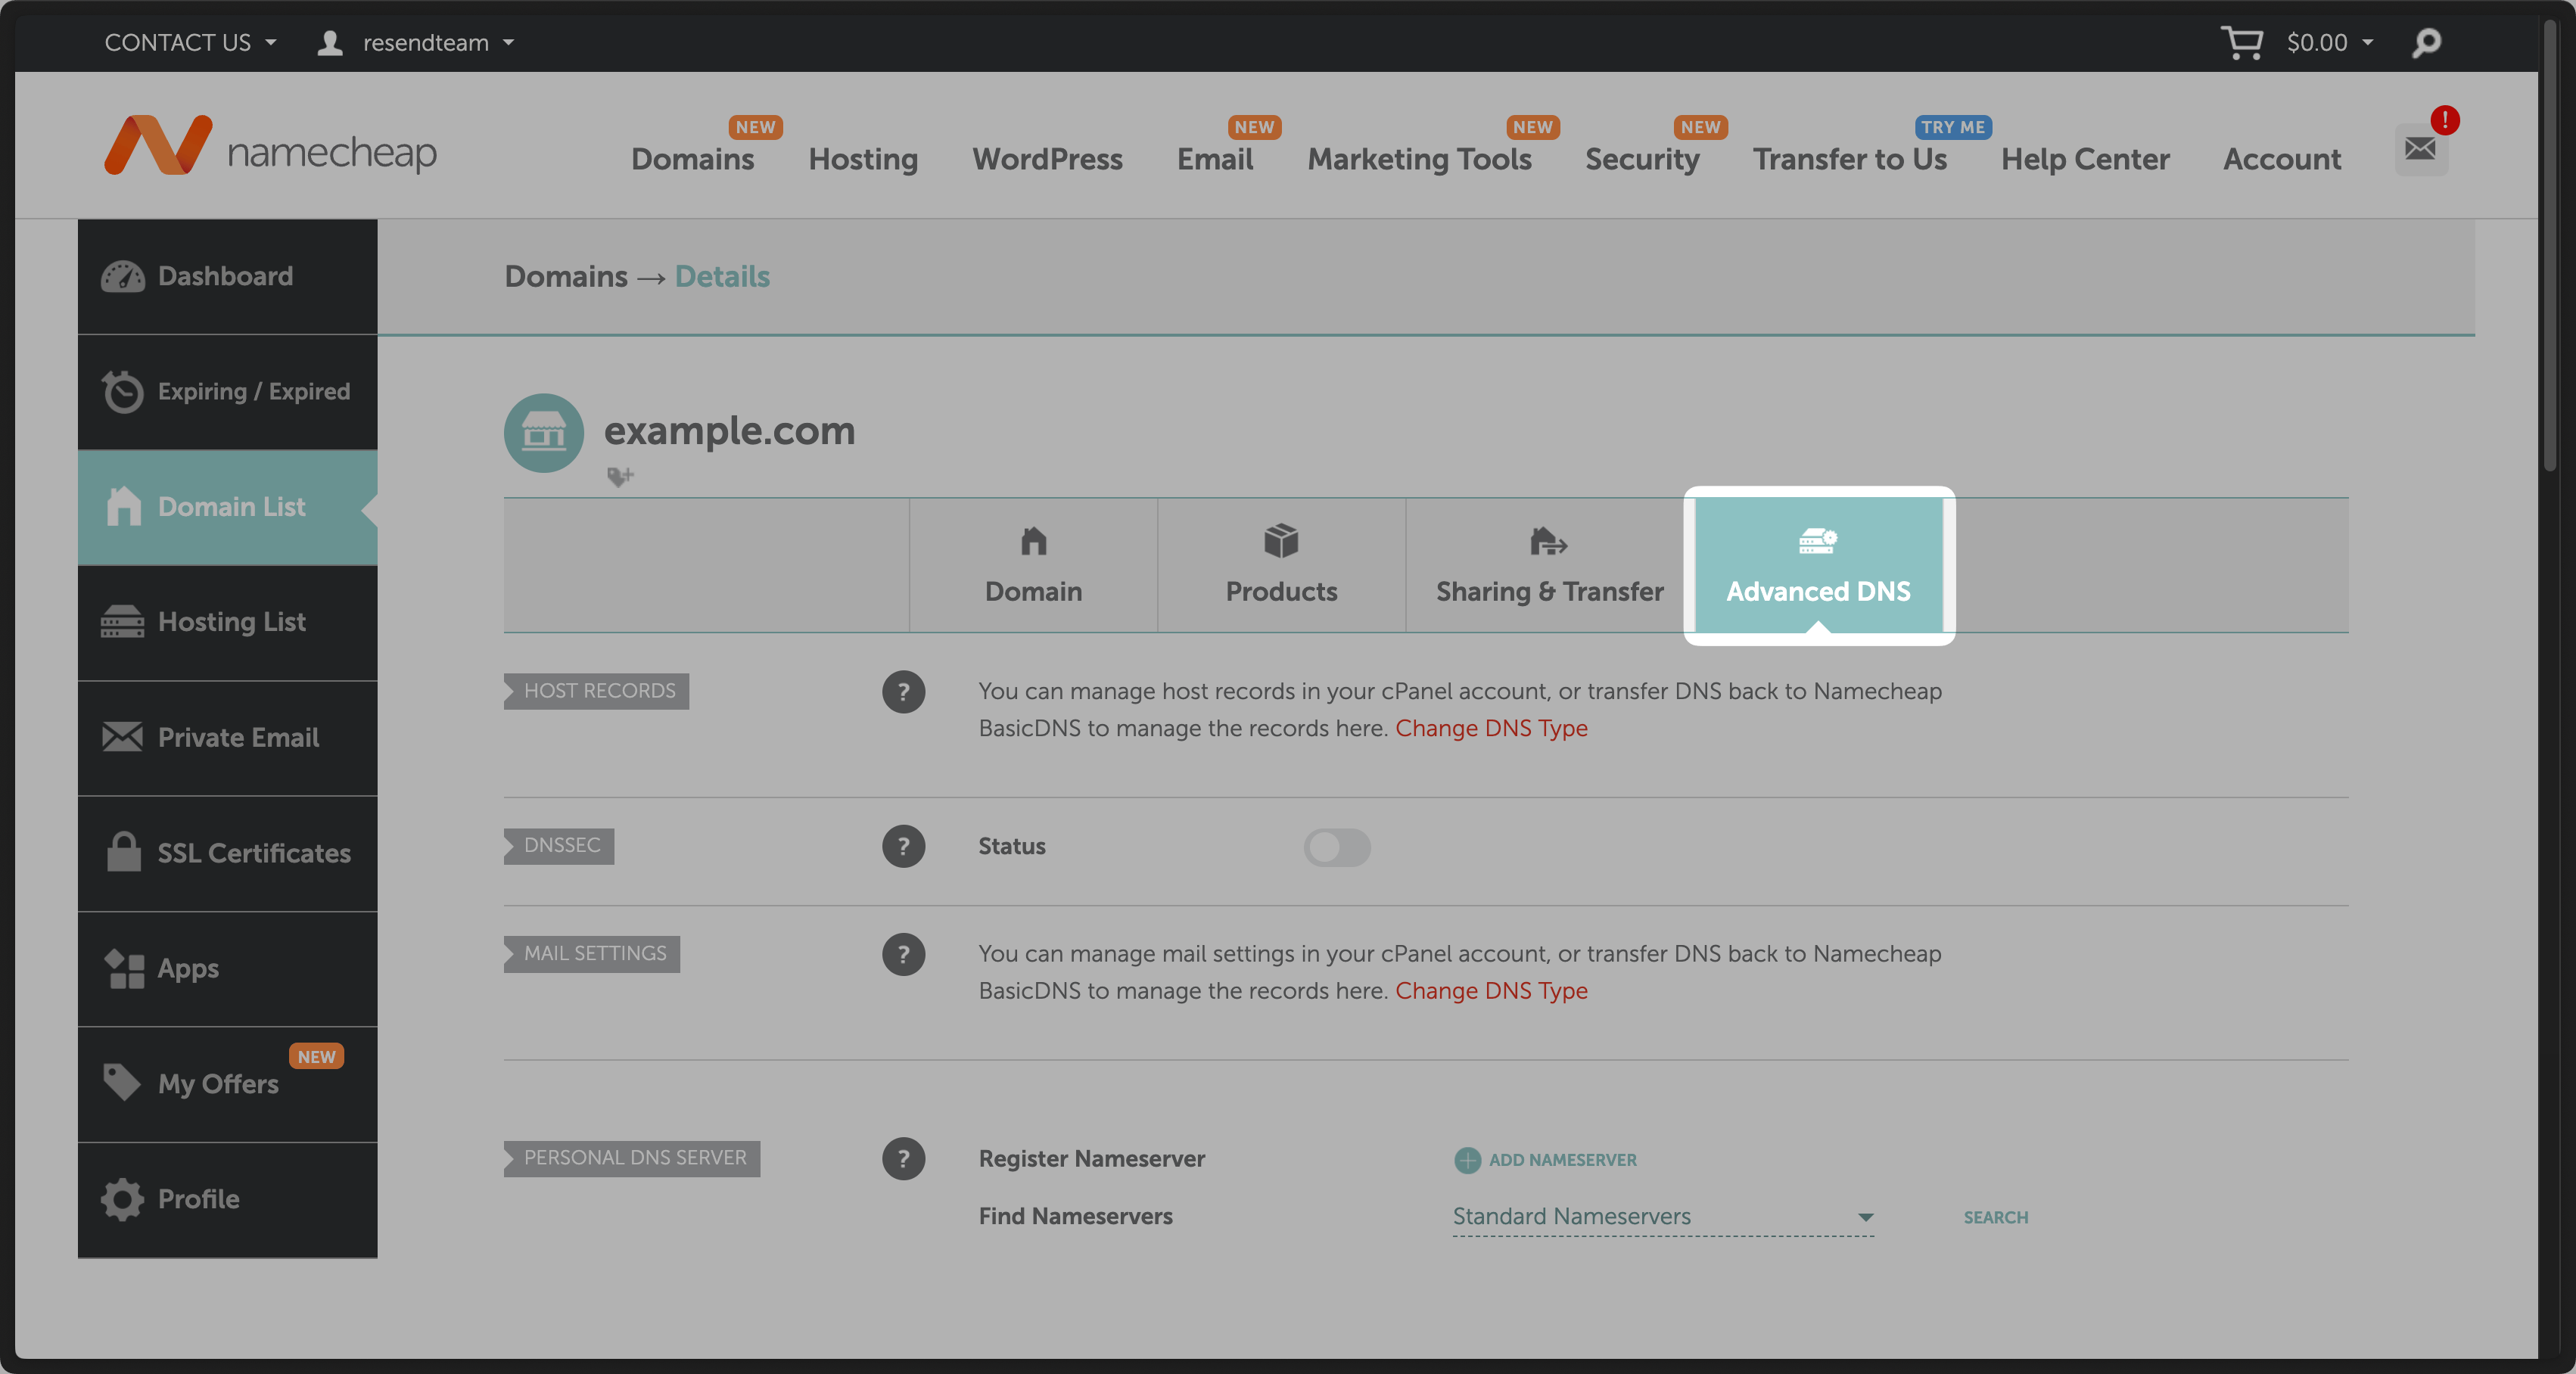Click the Profile gear icon
The height and width of the screenshot is (1374, 2576).
(122, 1199)
